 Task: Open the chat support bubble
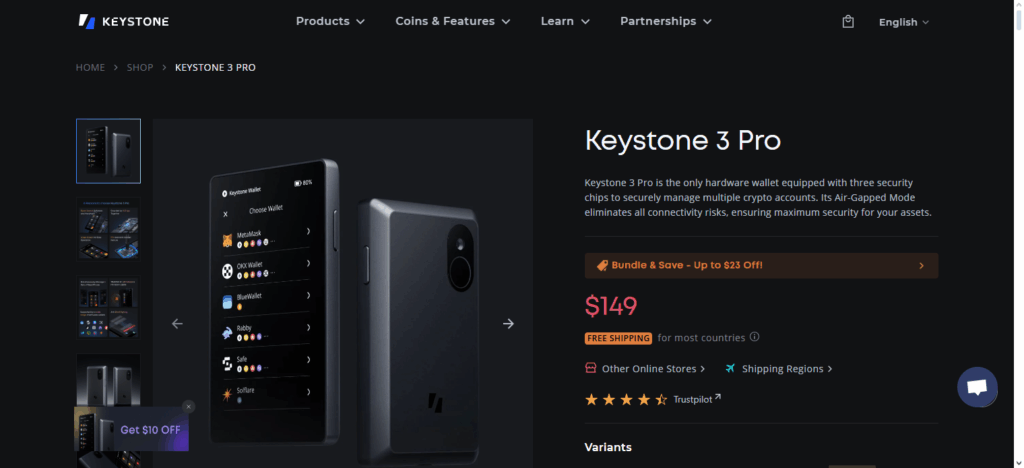point(977,387)
